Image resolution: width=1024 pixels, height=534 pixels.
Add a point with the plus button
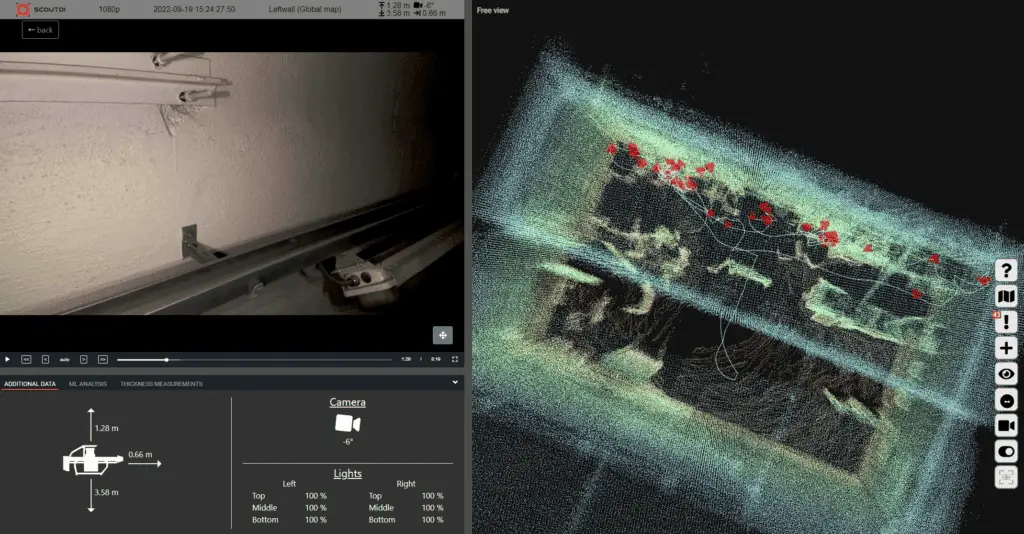click(x=1006, y=348)
